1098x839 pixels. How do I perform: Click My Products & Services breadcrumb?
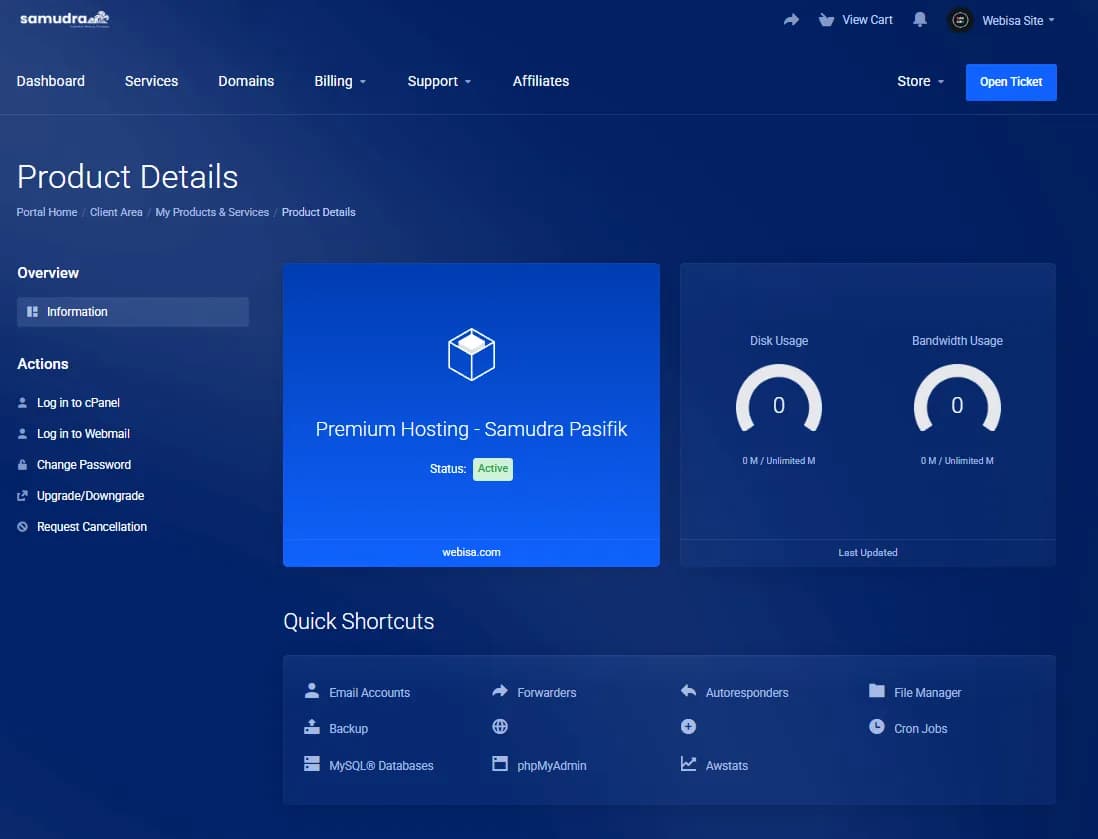pyautogui.click(x=212, y=212)
